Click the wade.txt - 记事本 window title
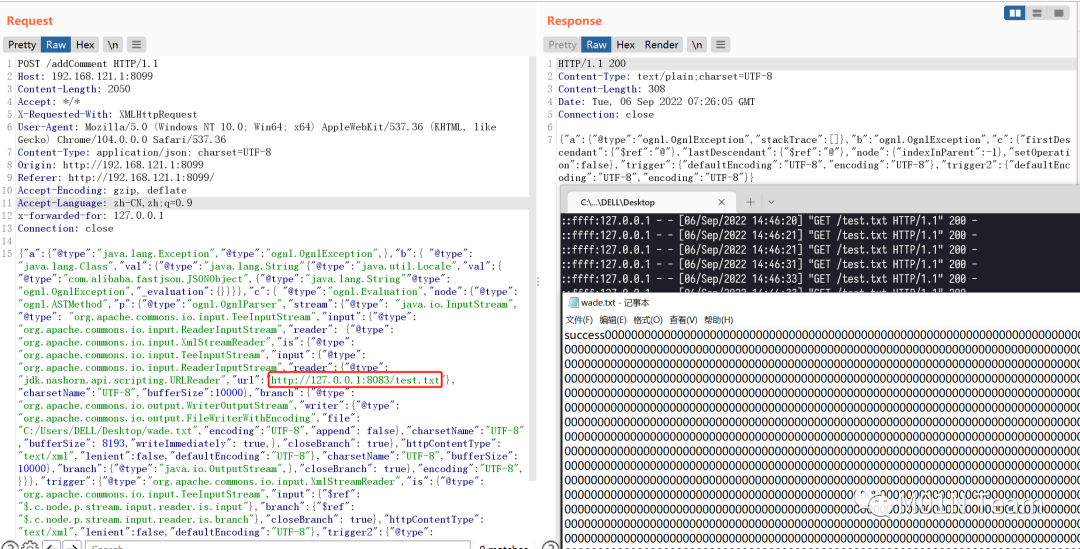This screenshot has width=1080, height=549. [616, 303]
